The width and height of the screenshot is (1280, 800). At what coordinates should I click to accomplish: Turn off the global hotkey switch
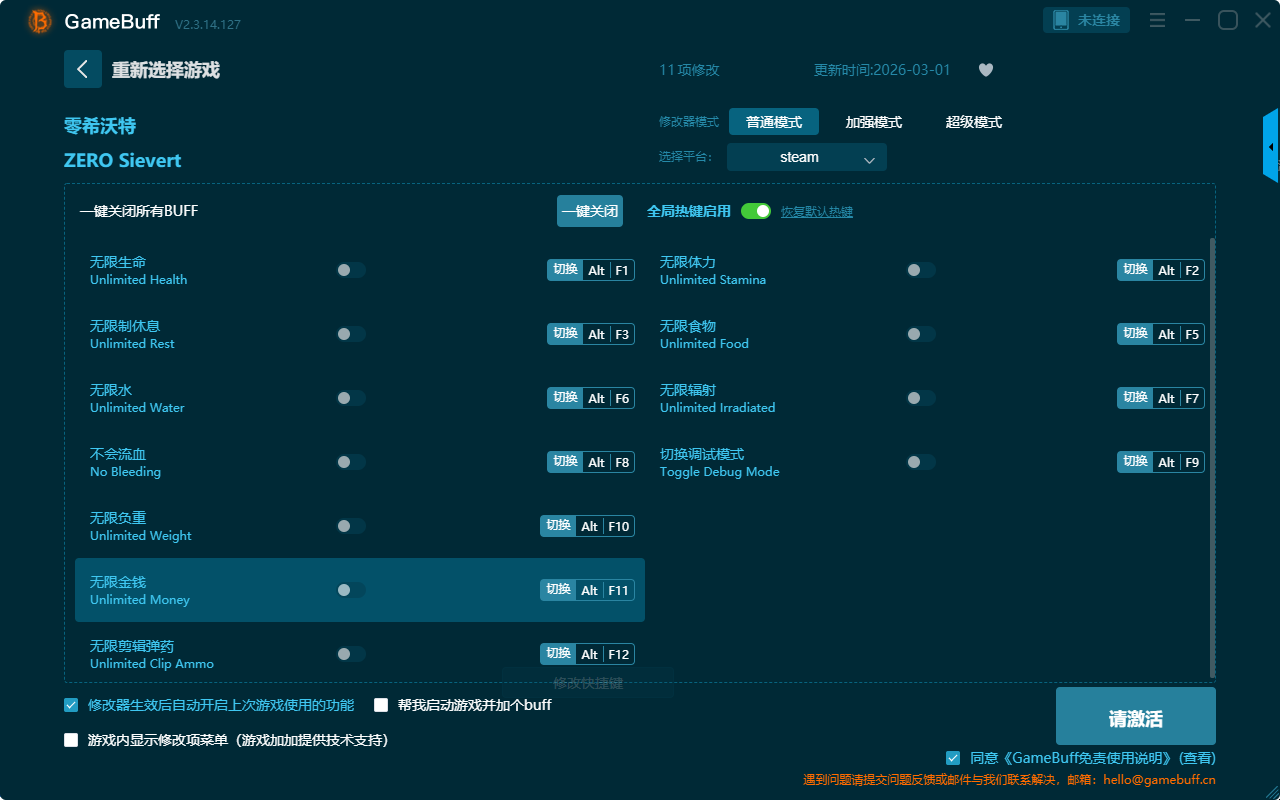coord(756,211)
